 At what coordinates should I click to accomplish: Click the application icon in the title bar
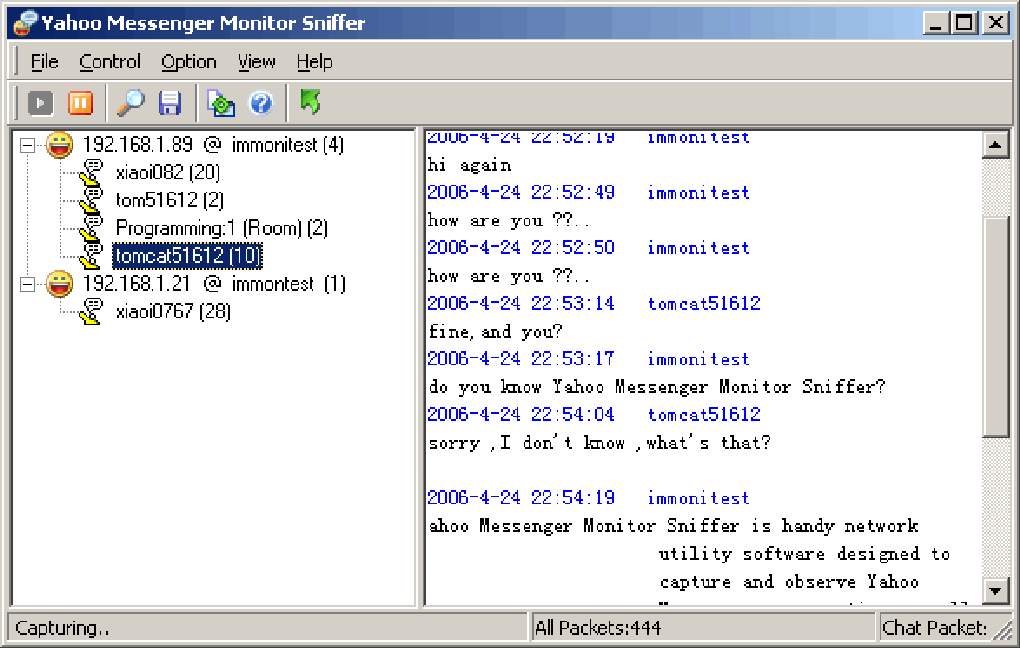pyautogui.click(x=26, y=23)
